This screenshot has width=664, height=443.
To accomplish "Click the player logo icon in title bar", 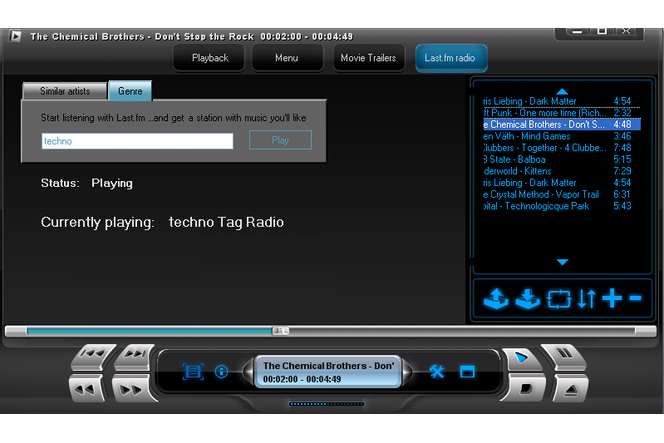I will tap(15, 36).
